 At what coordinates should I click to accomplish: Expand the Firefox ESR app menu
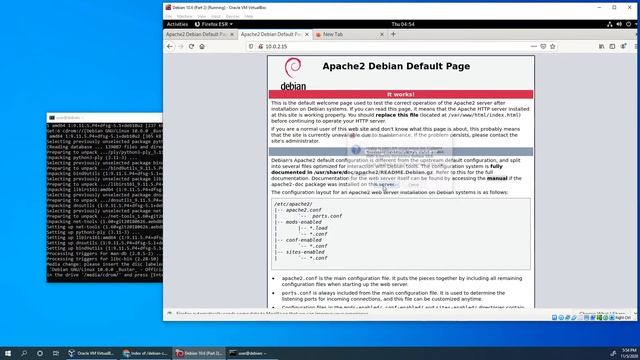click(x=213, y=24)
